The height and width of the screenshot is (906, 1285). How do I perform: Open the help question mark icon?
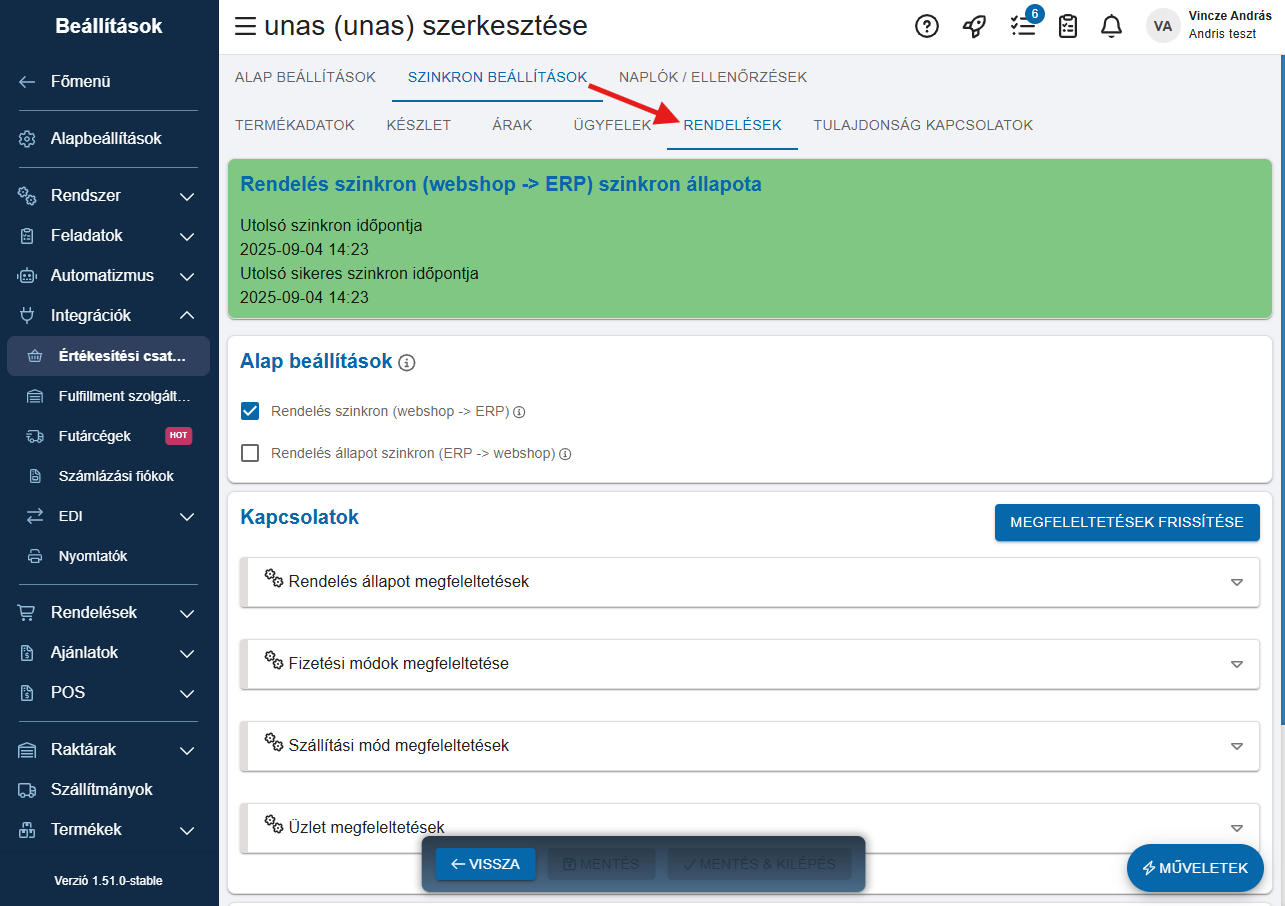click(x=927, y=27)
